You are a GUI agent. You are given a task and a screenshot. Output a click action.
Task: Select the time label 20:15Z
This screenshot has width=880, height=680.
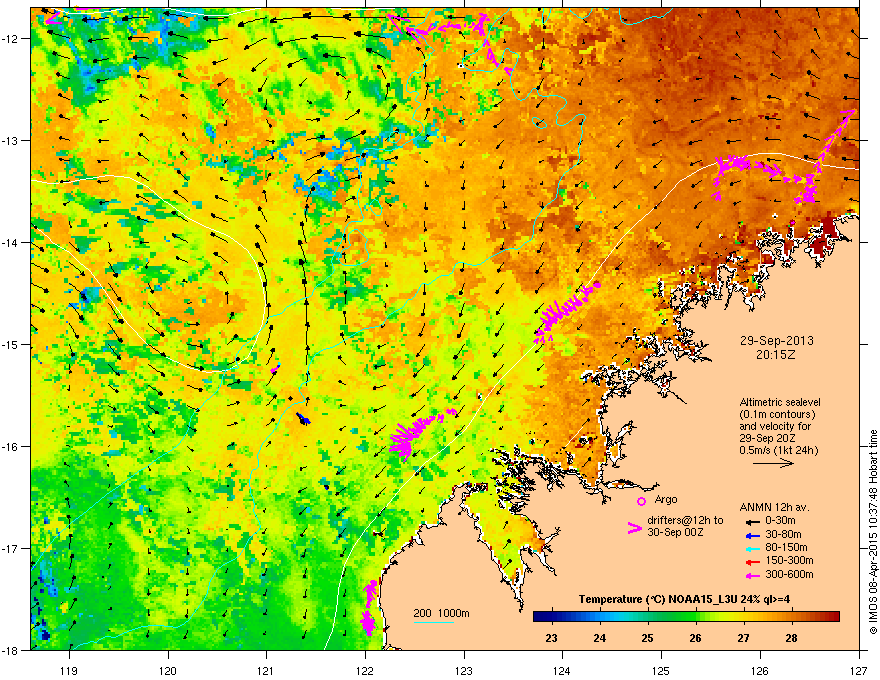point(776,355)
